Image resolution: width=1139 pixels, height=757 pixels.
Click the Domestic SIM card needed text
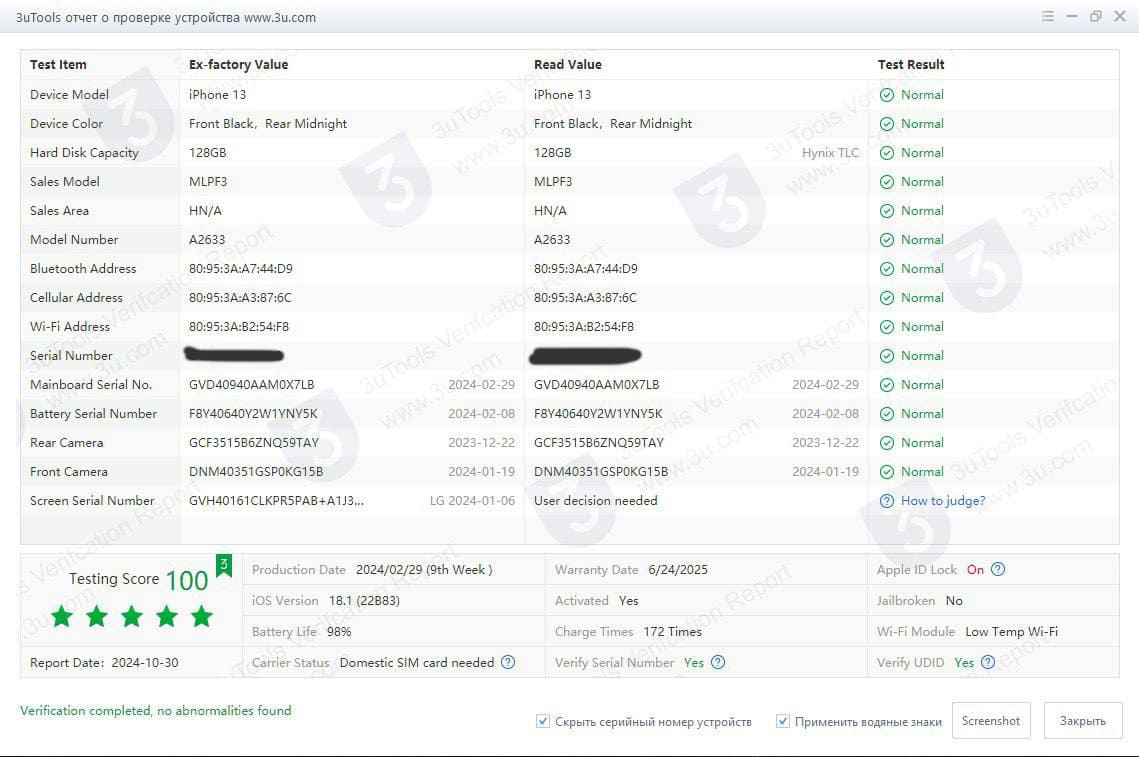(x=417, y=663)
